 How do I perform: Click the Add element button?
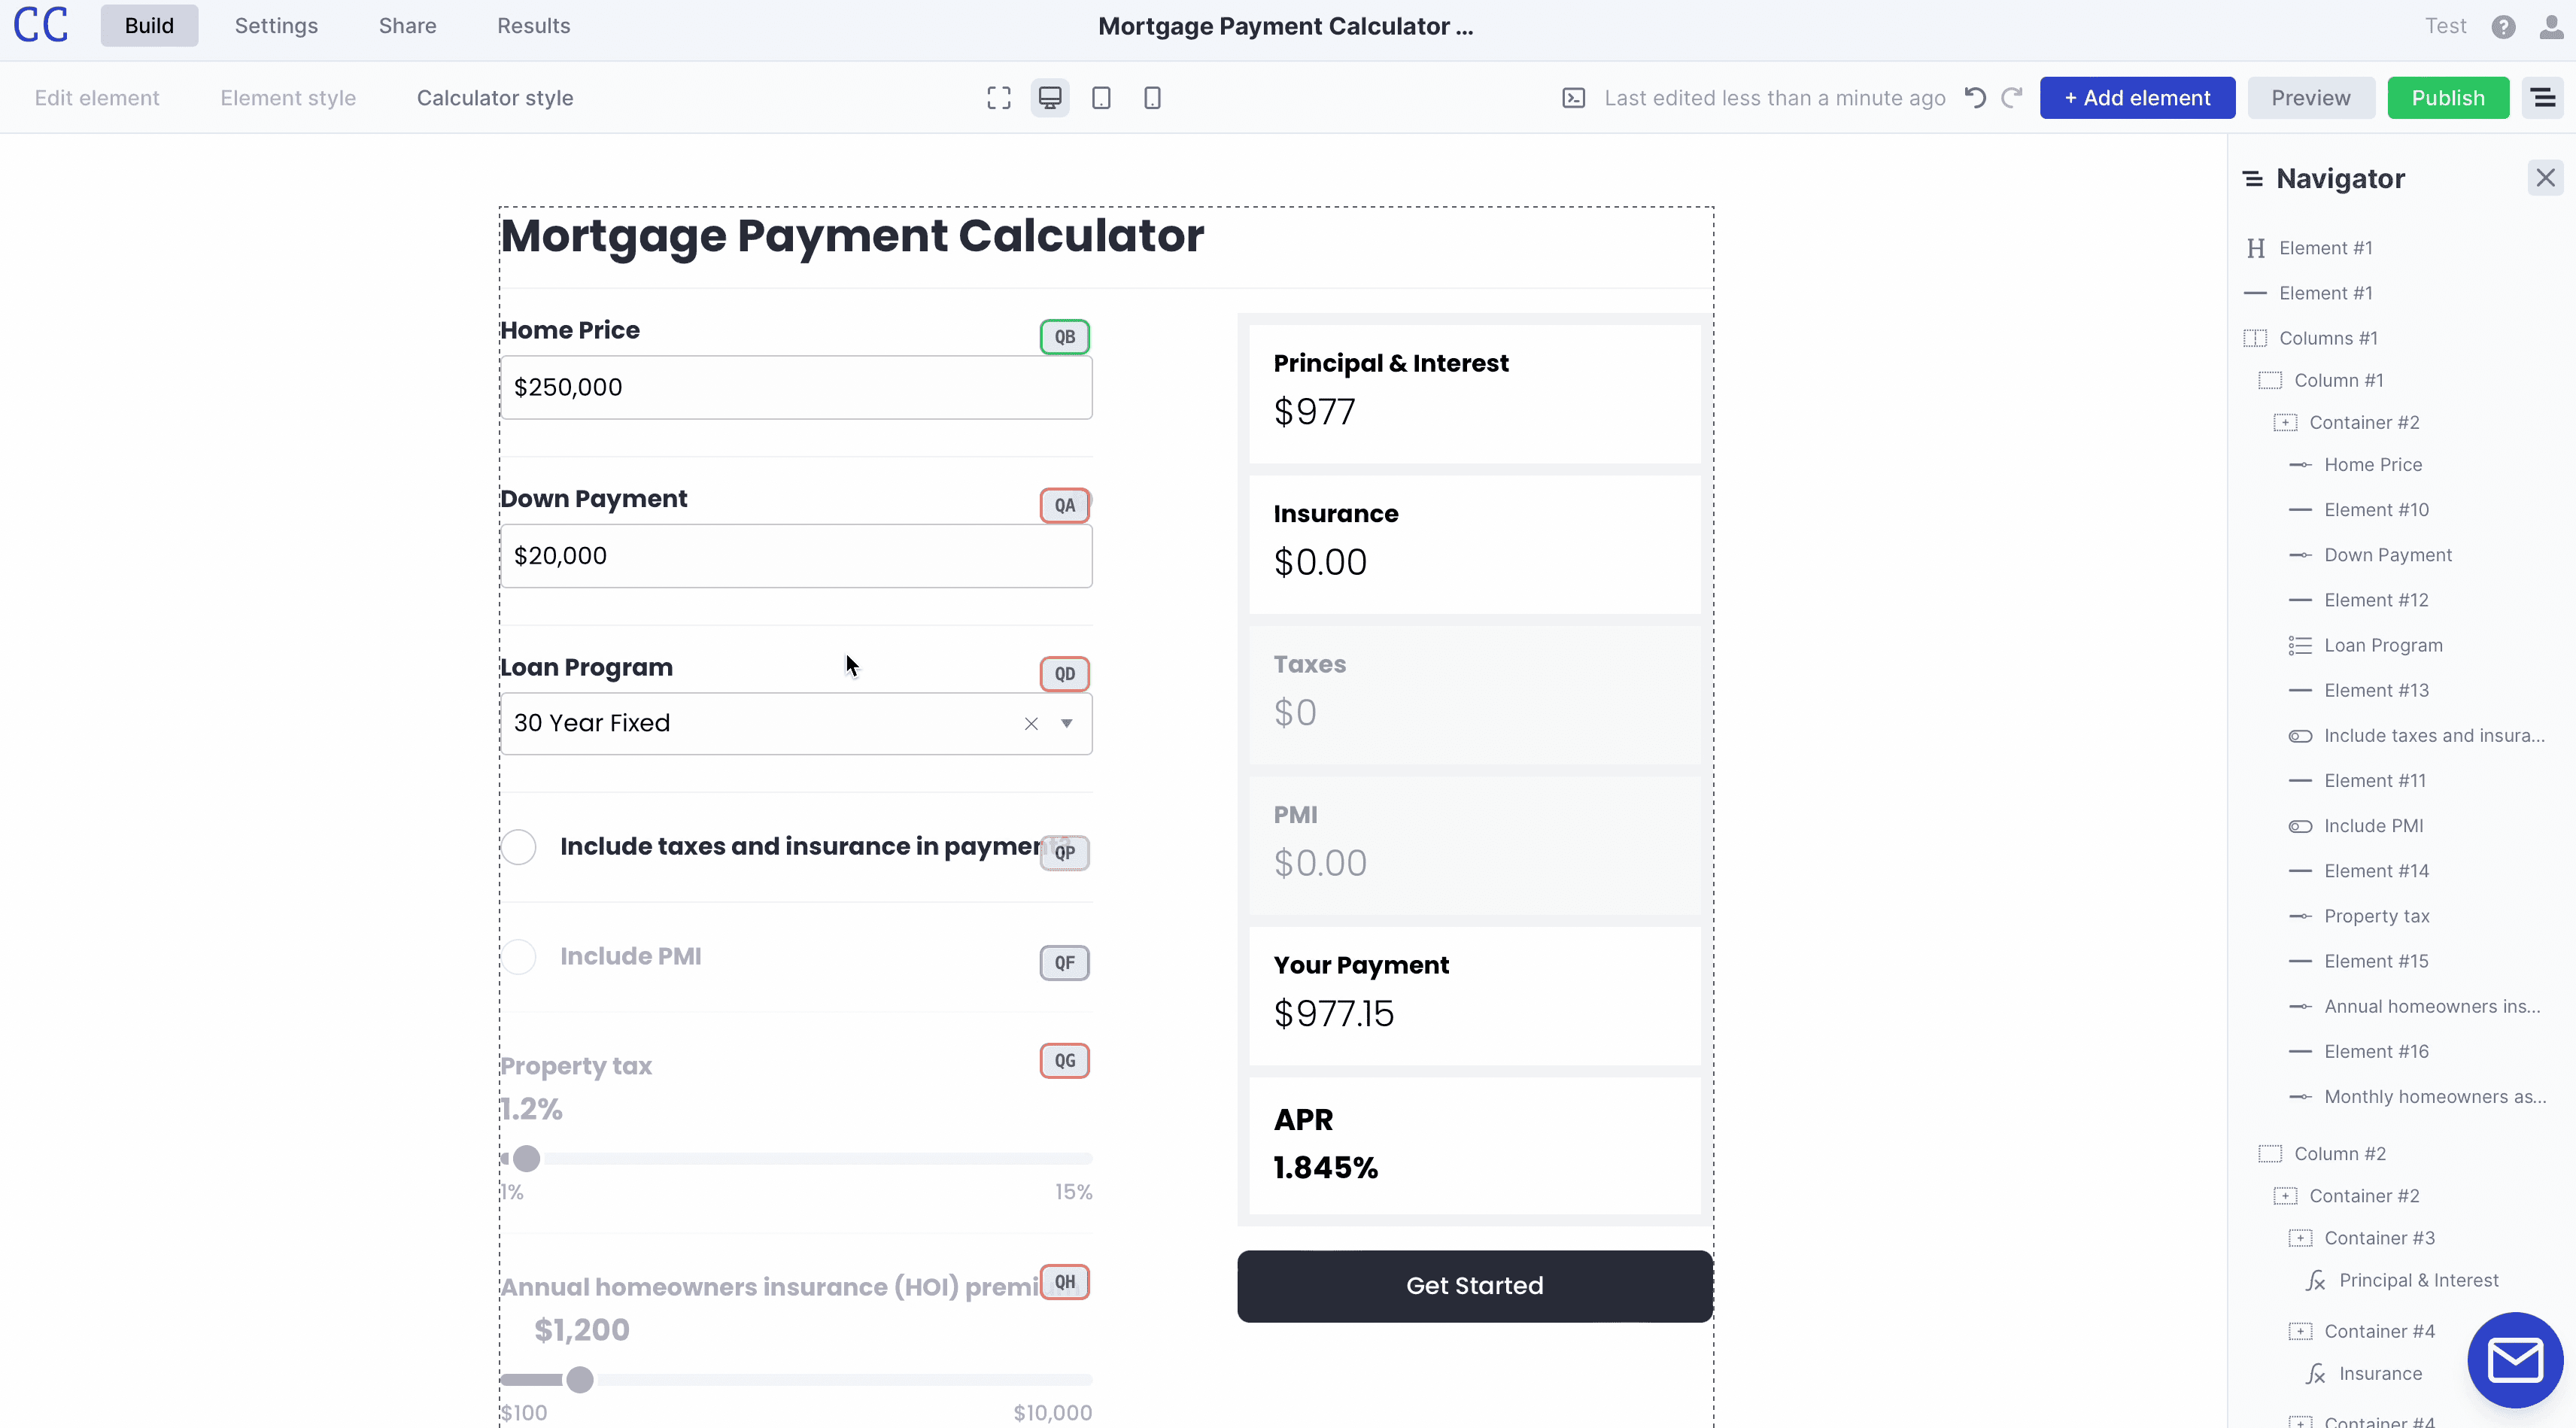click(x=2137, y=98)
